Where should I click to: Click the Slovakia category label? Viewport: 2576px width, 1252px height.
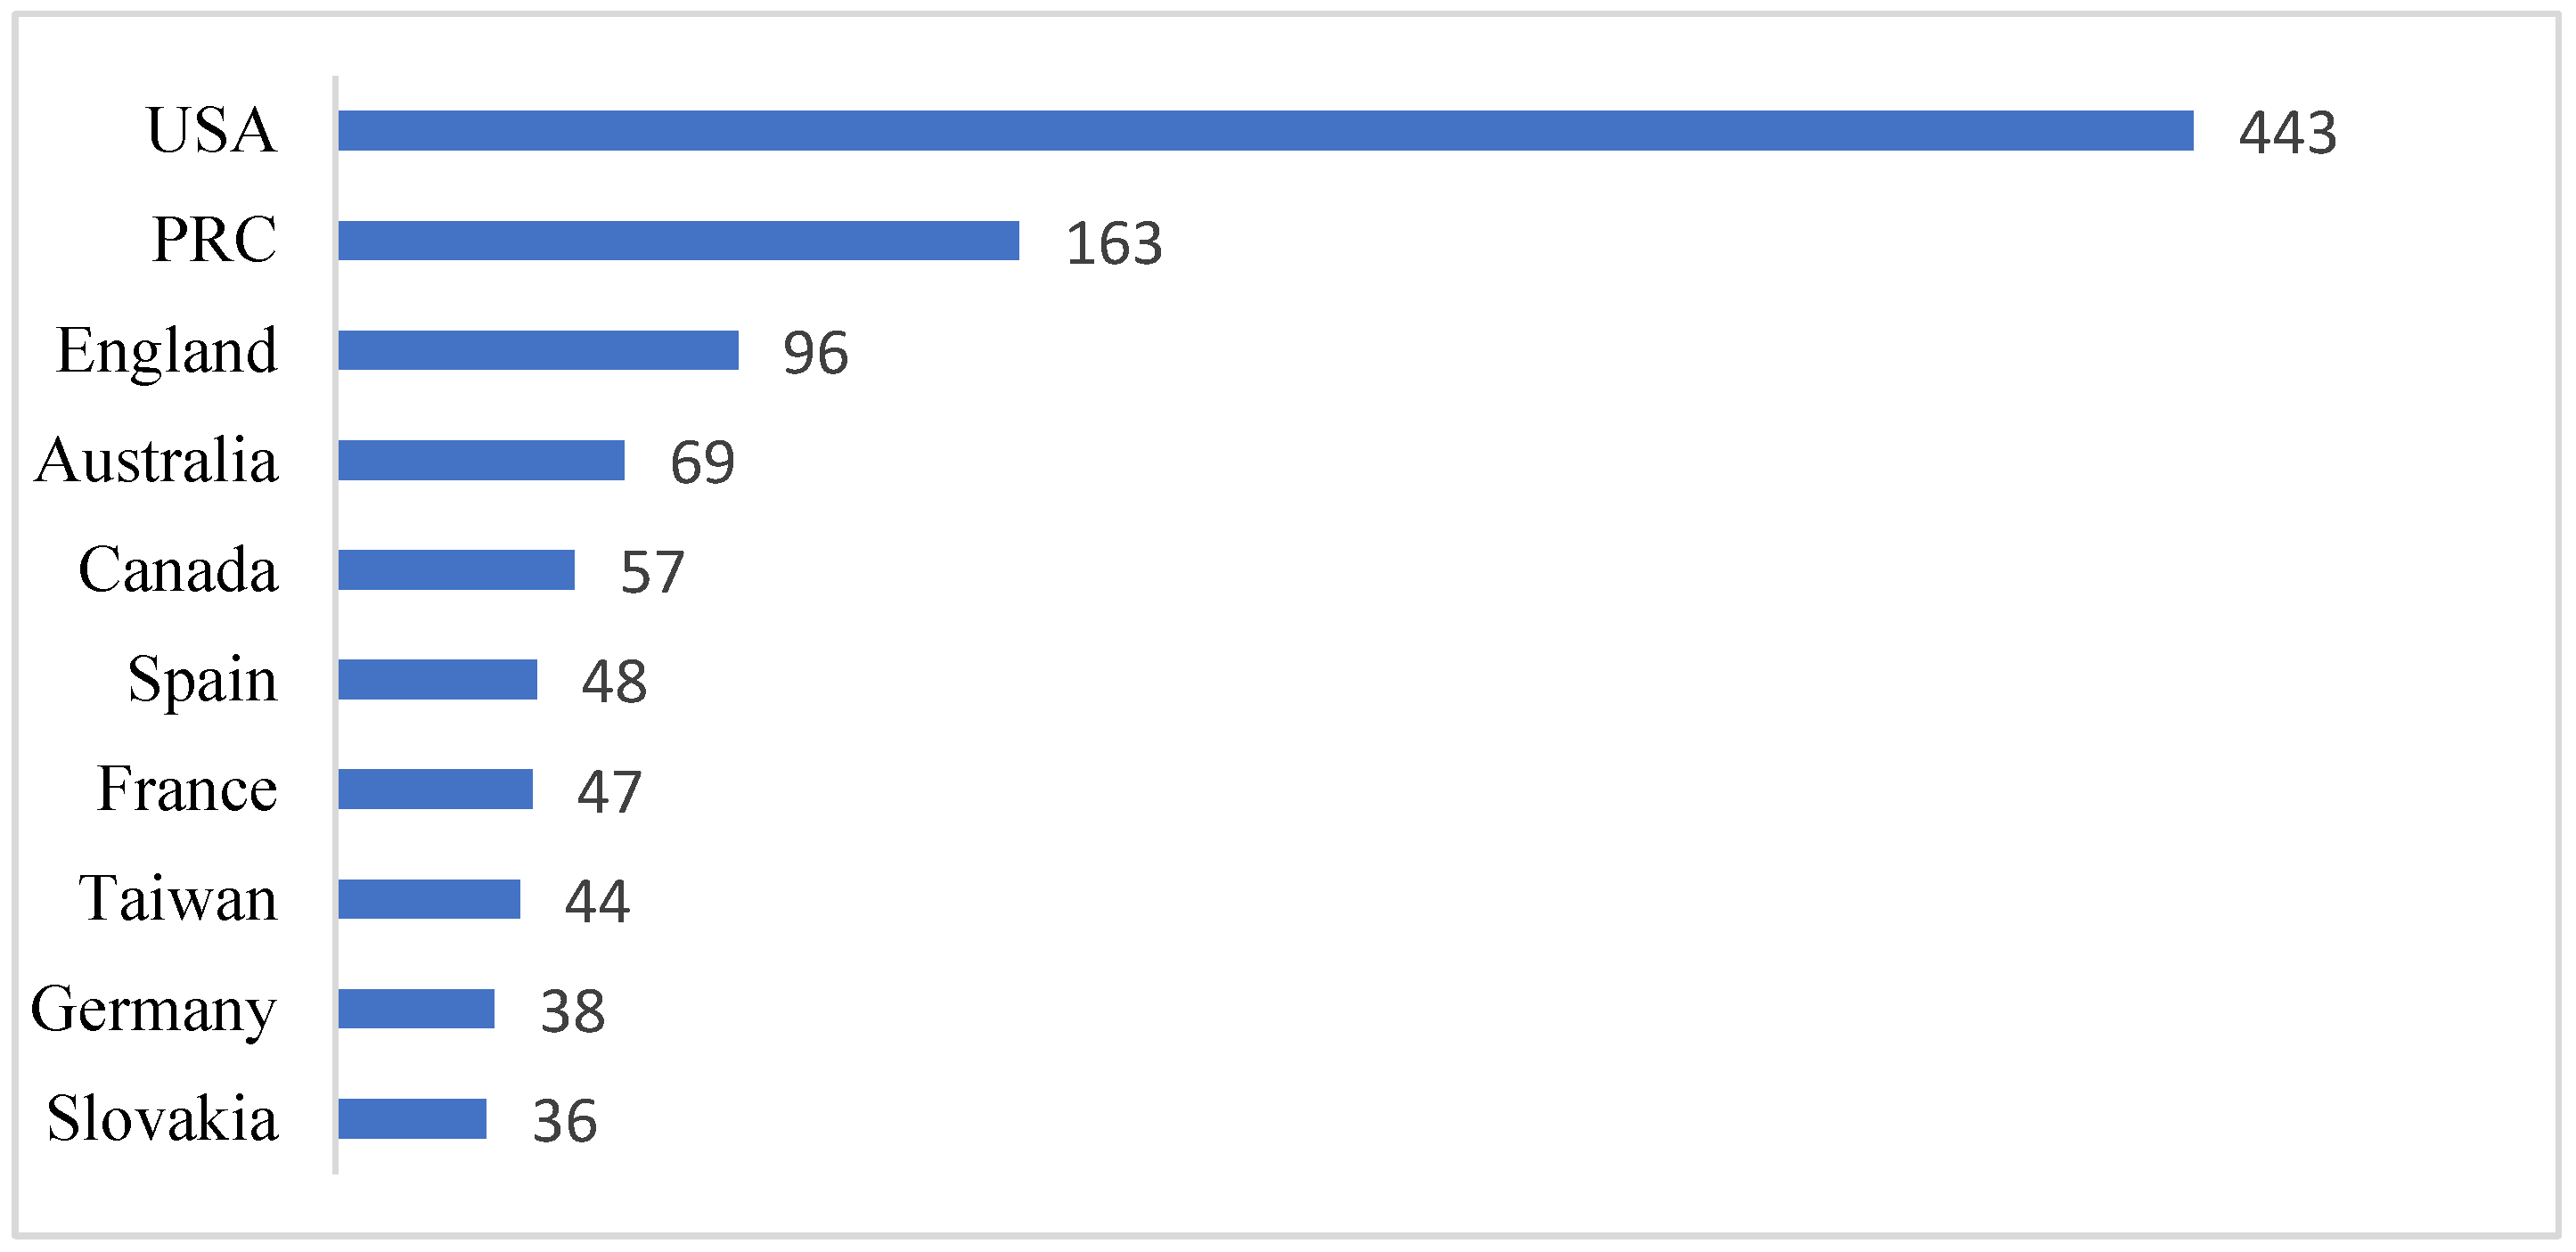[162, 1119]
